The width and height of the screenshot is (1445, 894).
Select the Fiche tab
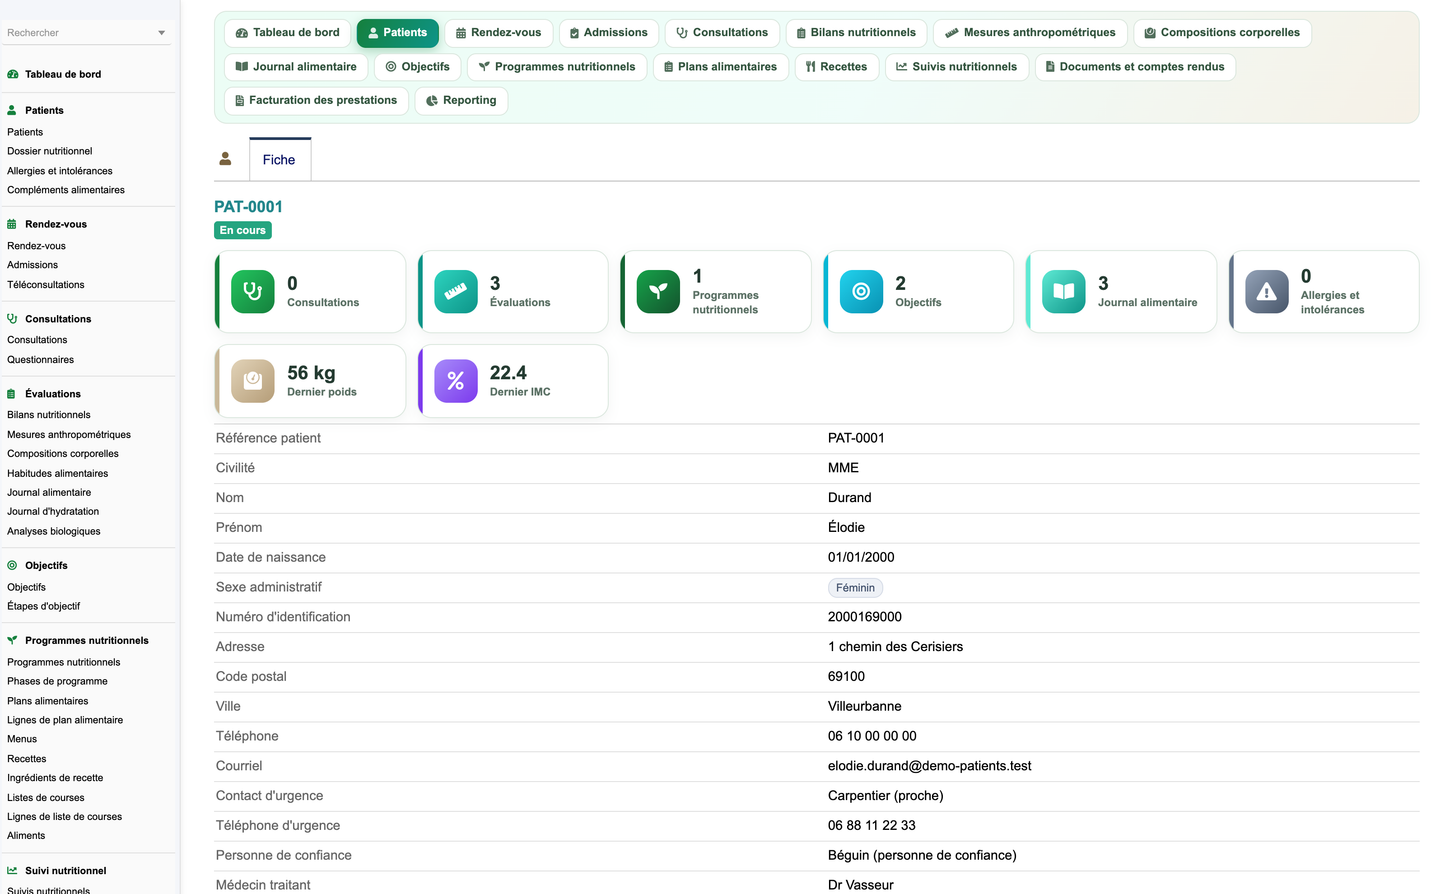click(279, 160)
